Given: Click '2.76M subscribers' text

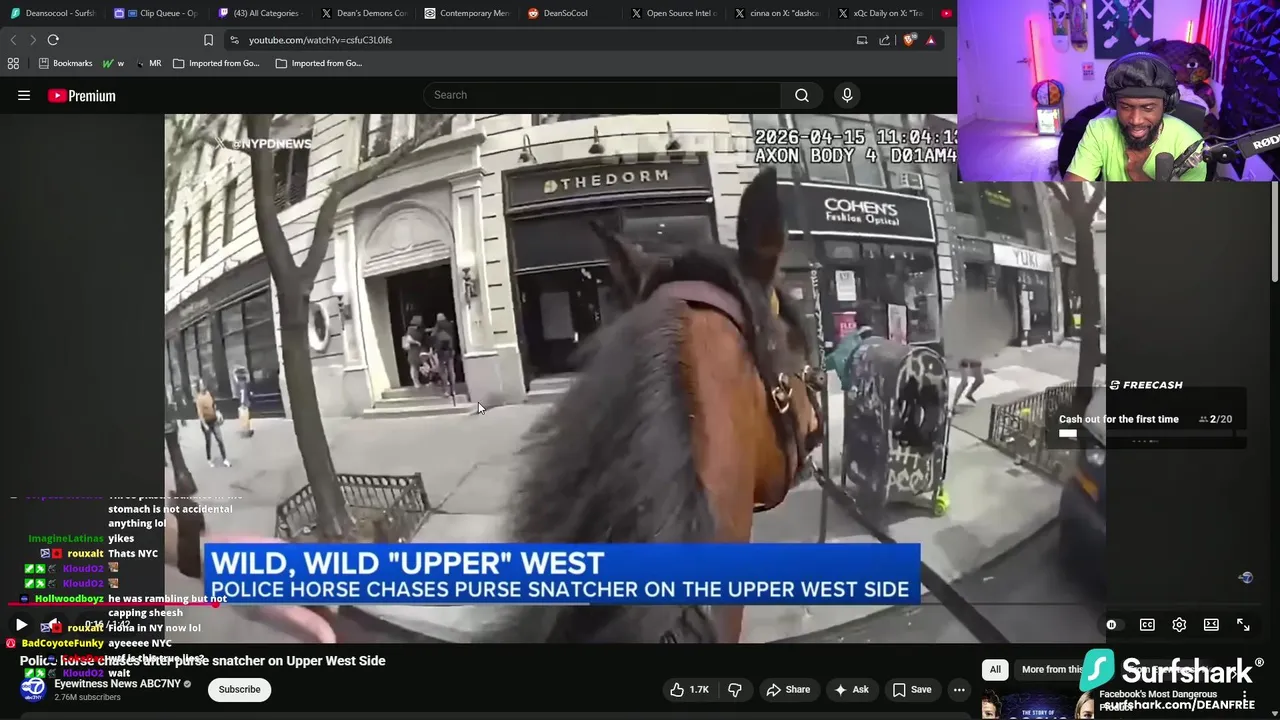Looking at the screenshot, I should pyautogui.click(x=87, y=698).
